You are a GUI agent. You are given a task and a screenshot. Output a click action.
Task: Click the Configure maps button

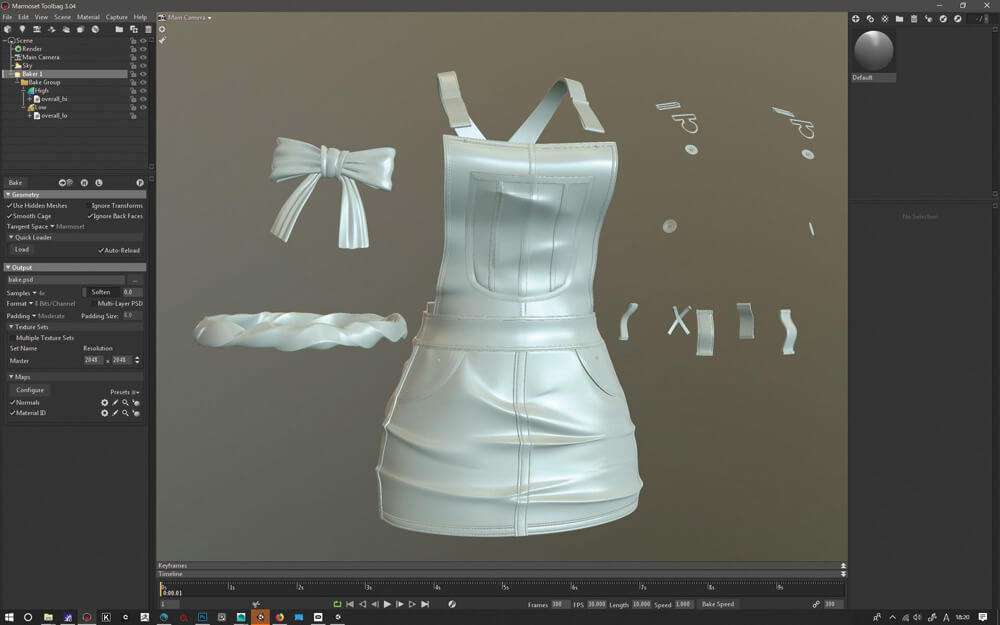[30, 390]
